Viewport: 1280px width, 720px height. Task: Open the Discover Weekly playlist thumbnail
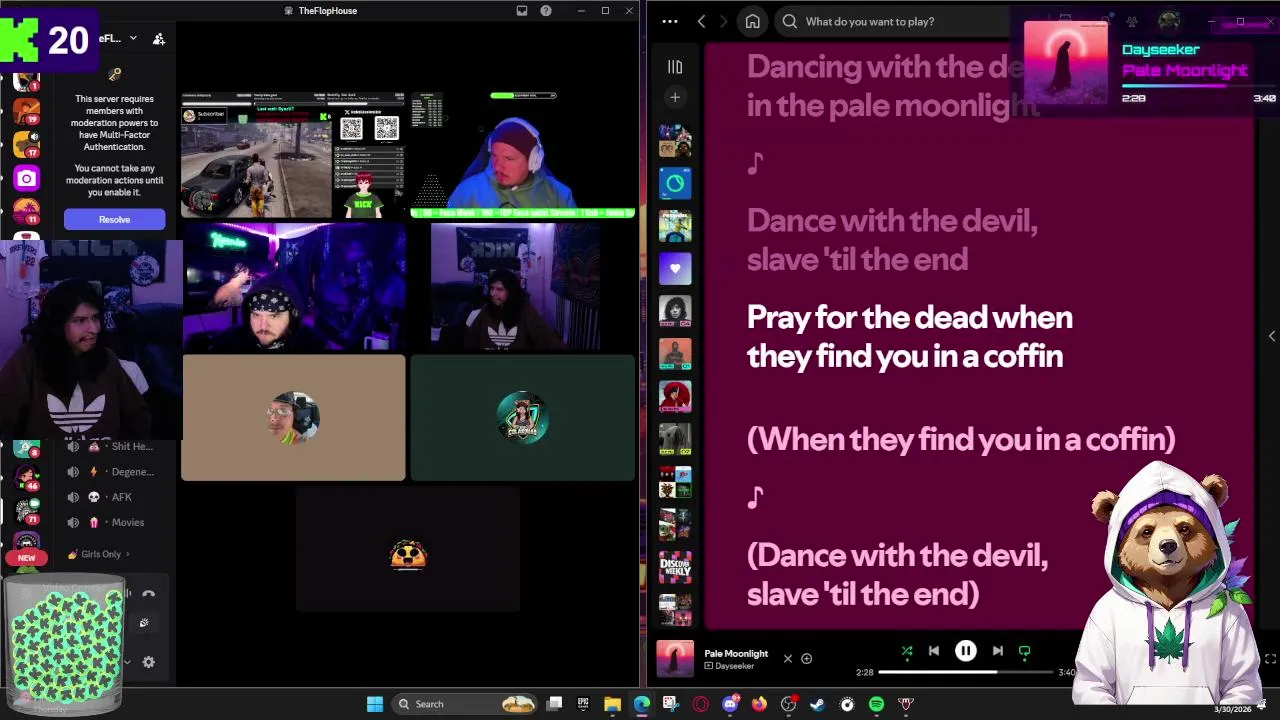[x=675, y=566]
